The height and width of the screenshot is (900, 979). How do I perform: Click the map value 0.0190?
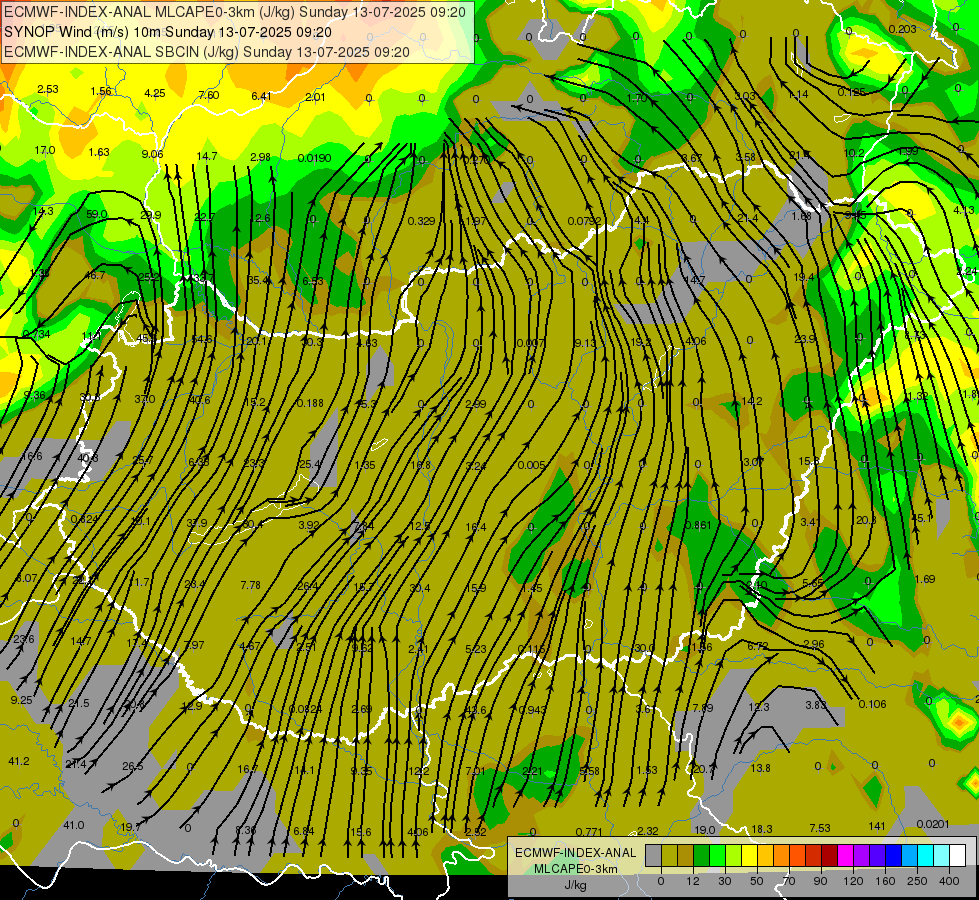tap(314, 158)
